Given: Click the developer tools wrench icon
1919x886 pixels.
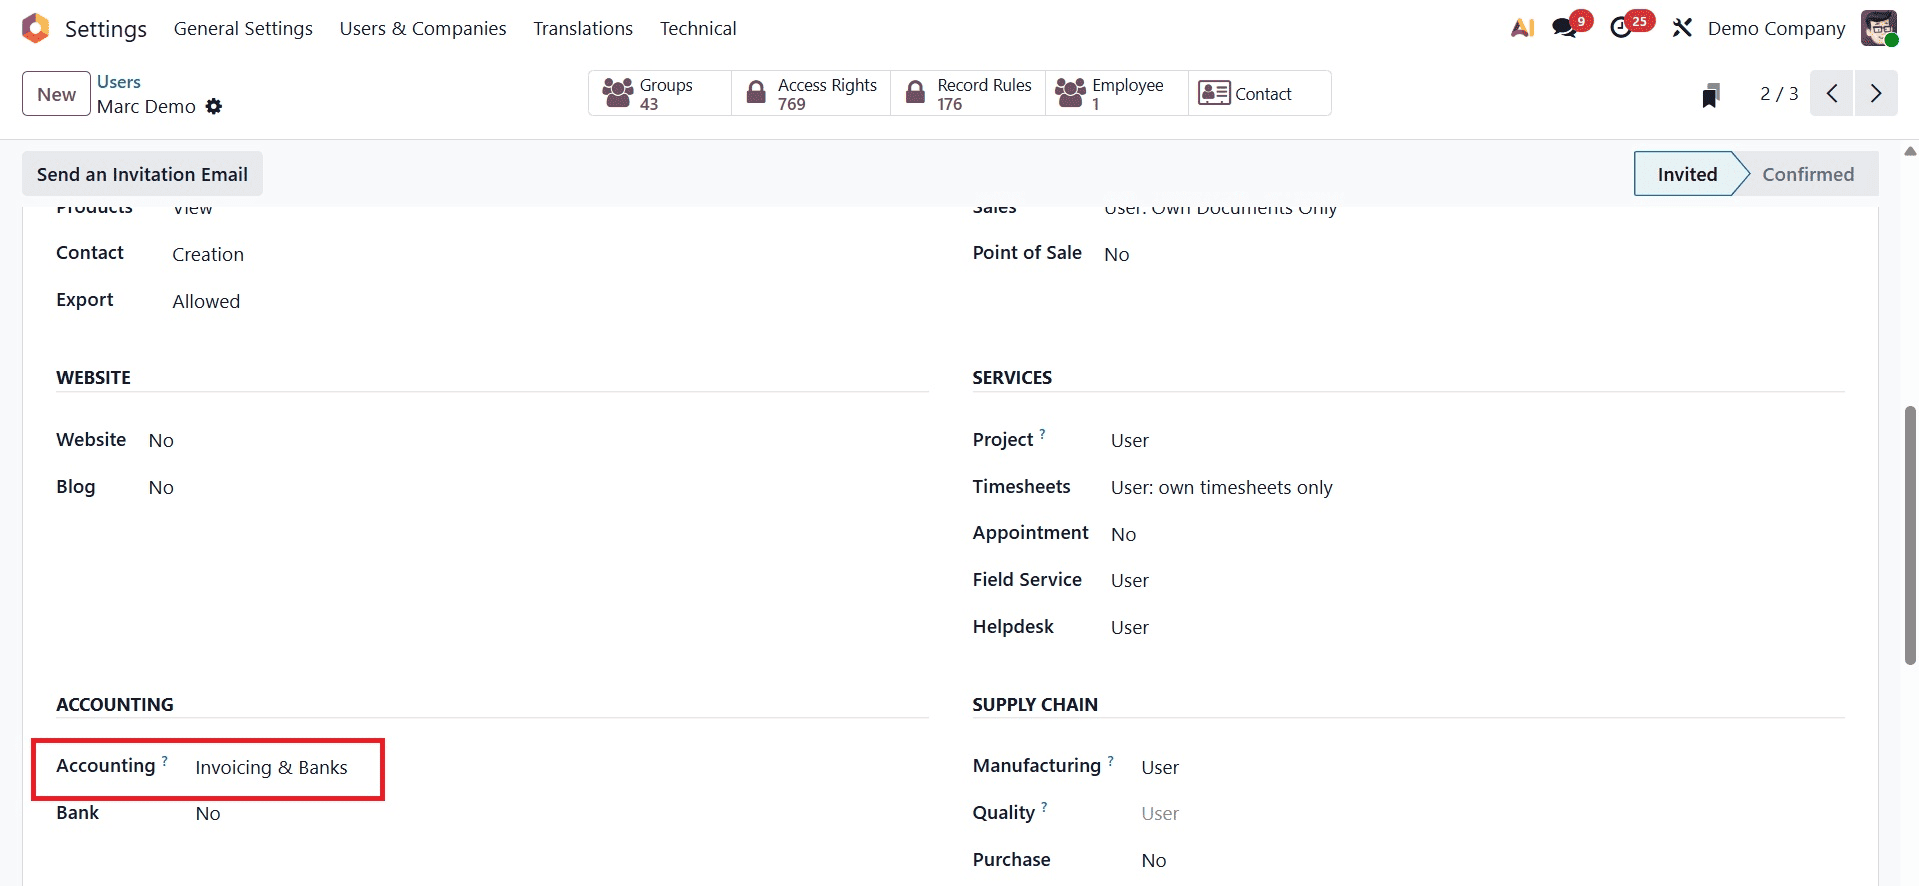Looking at the screenshot, I should click(x=1682, y=28).
